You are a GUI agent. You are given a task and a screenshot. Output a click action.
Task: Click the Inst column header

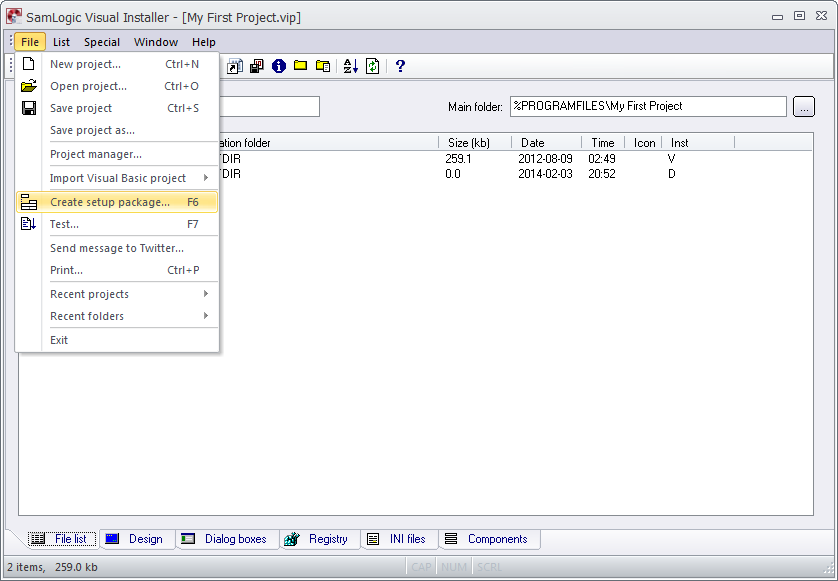coord(698,143)
